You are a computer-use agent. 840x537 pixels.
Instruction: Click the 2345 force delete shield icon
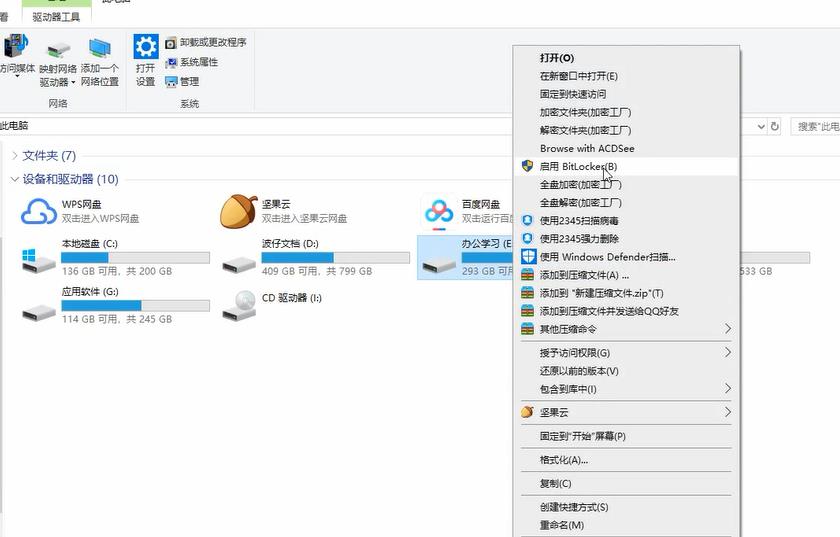(528, 238)
